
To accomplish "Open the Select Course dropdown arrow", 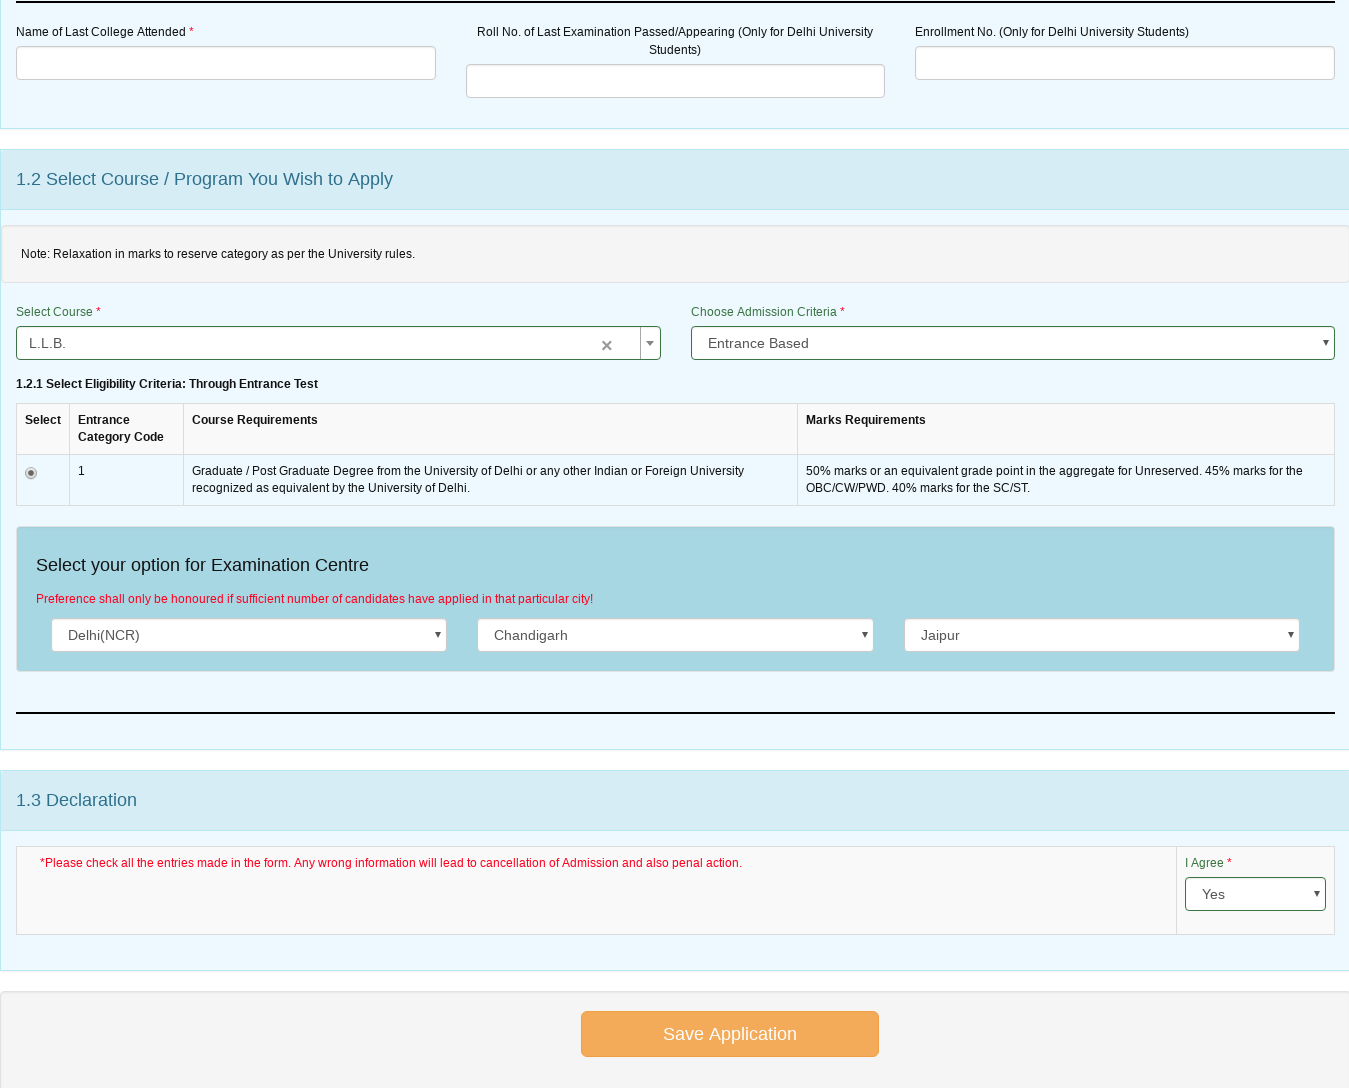I will (x=650, y=343).
